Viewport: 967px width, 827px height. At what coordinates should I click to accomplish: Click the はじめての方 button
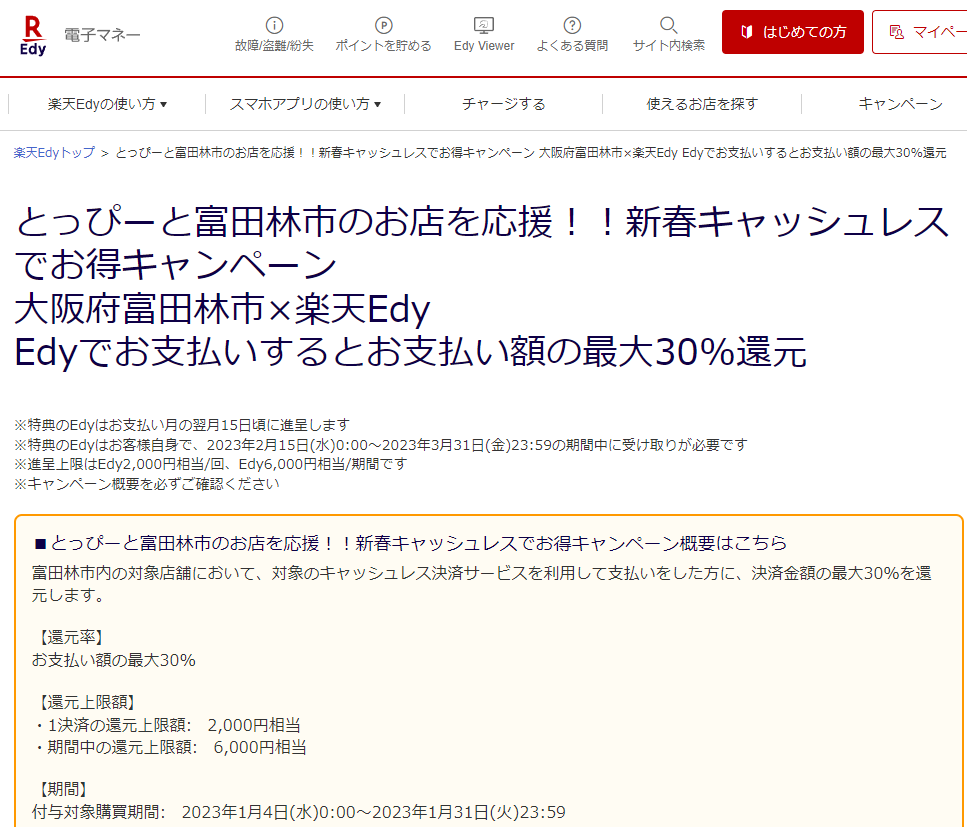point(792,32)
